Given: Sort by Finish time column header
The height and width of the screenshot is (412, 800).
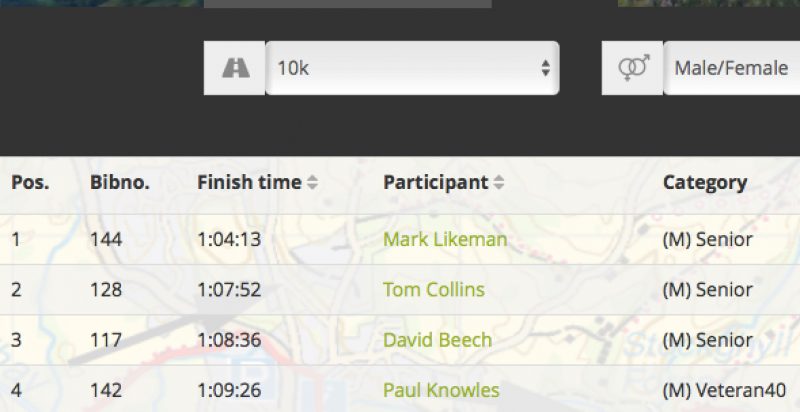Looking at the screenshot, I should (249, 183).
